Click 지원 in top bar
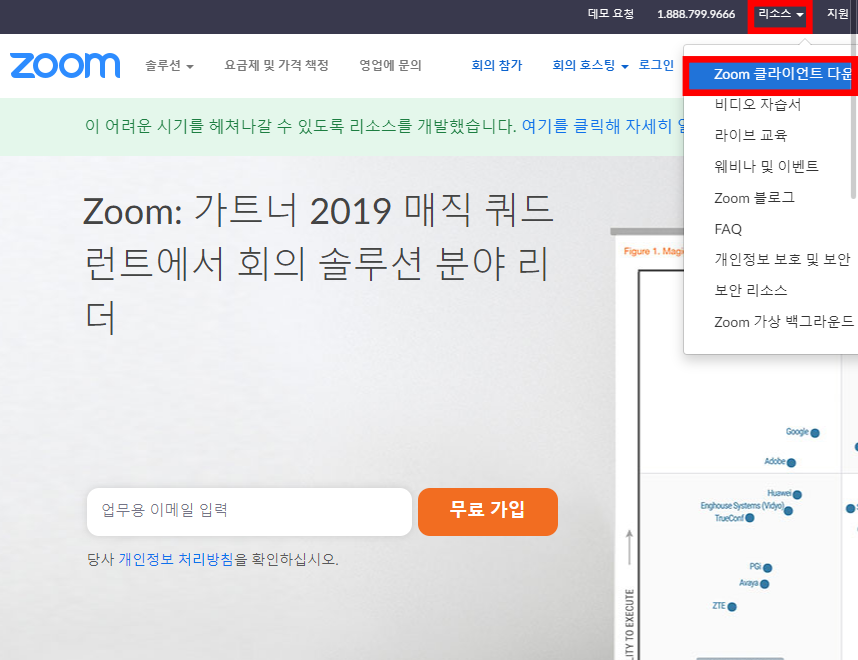Image resolution: width=858 pixels, height=660 pixels. click(x=837, y=14)
